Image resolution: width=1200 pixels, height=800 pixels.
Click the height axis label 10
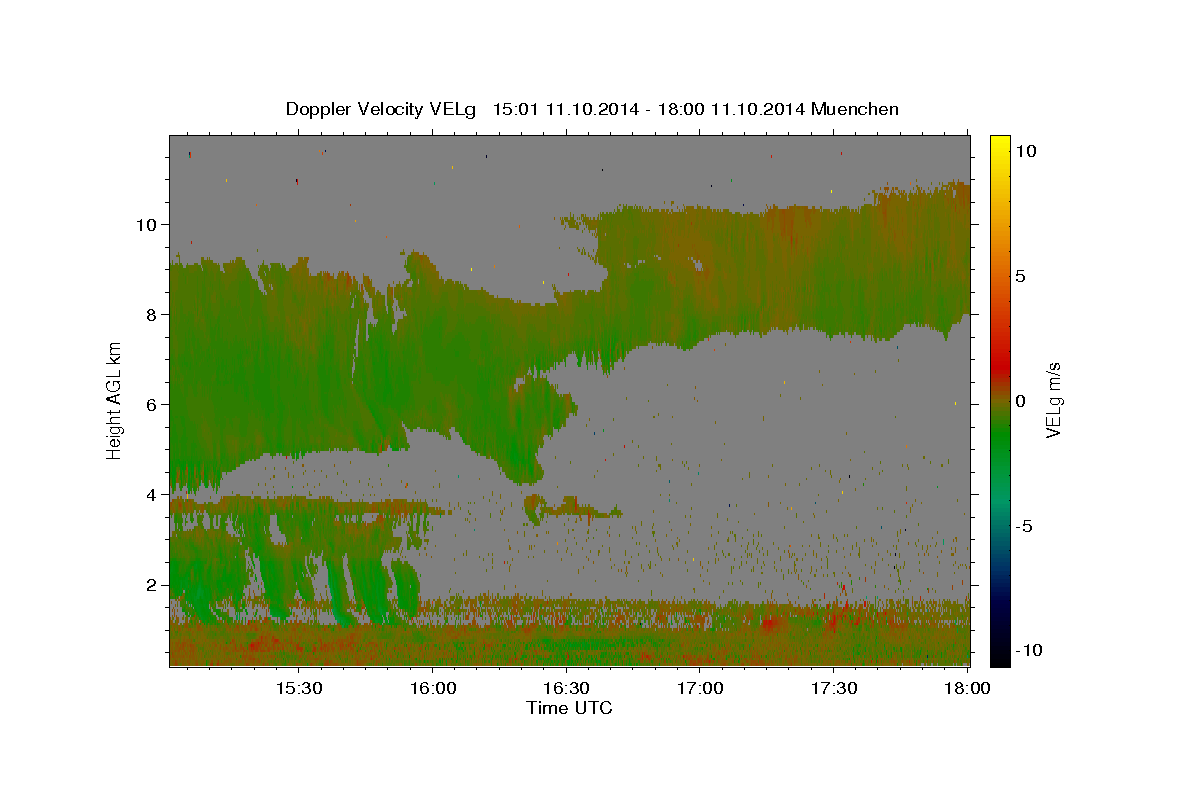point(146,224)
